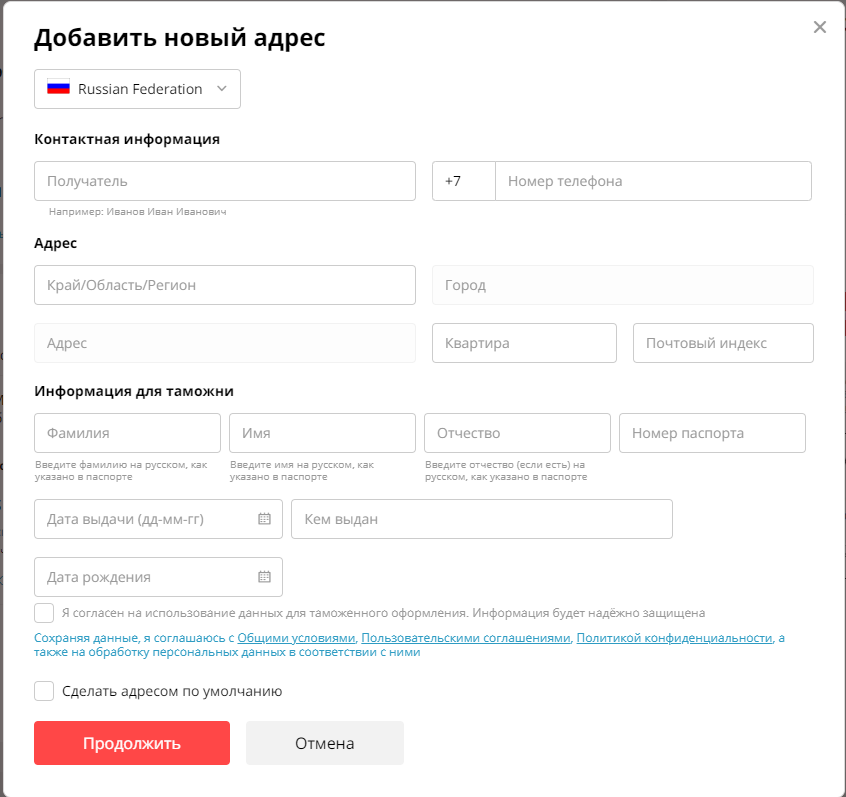Close the add new address dialog

[820, 27]
